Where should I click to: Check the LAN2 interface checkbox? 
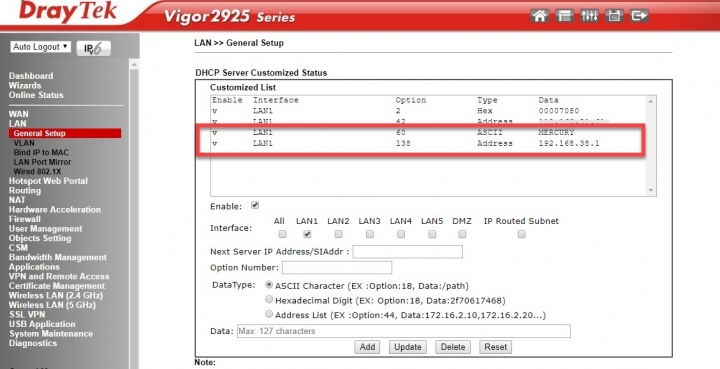pyautogui.click(x=338, y=234)
